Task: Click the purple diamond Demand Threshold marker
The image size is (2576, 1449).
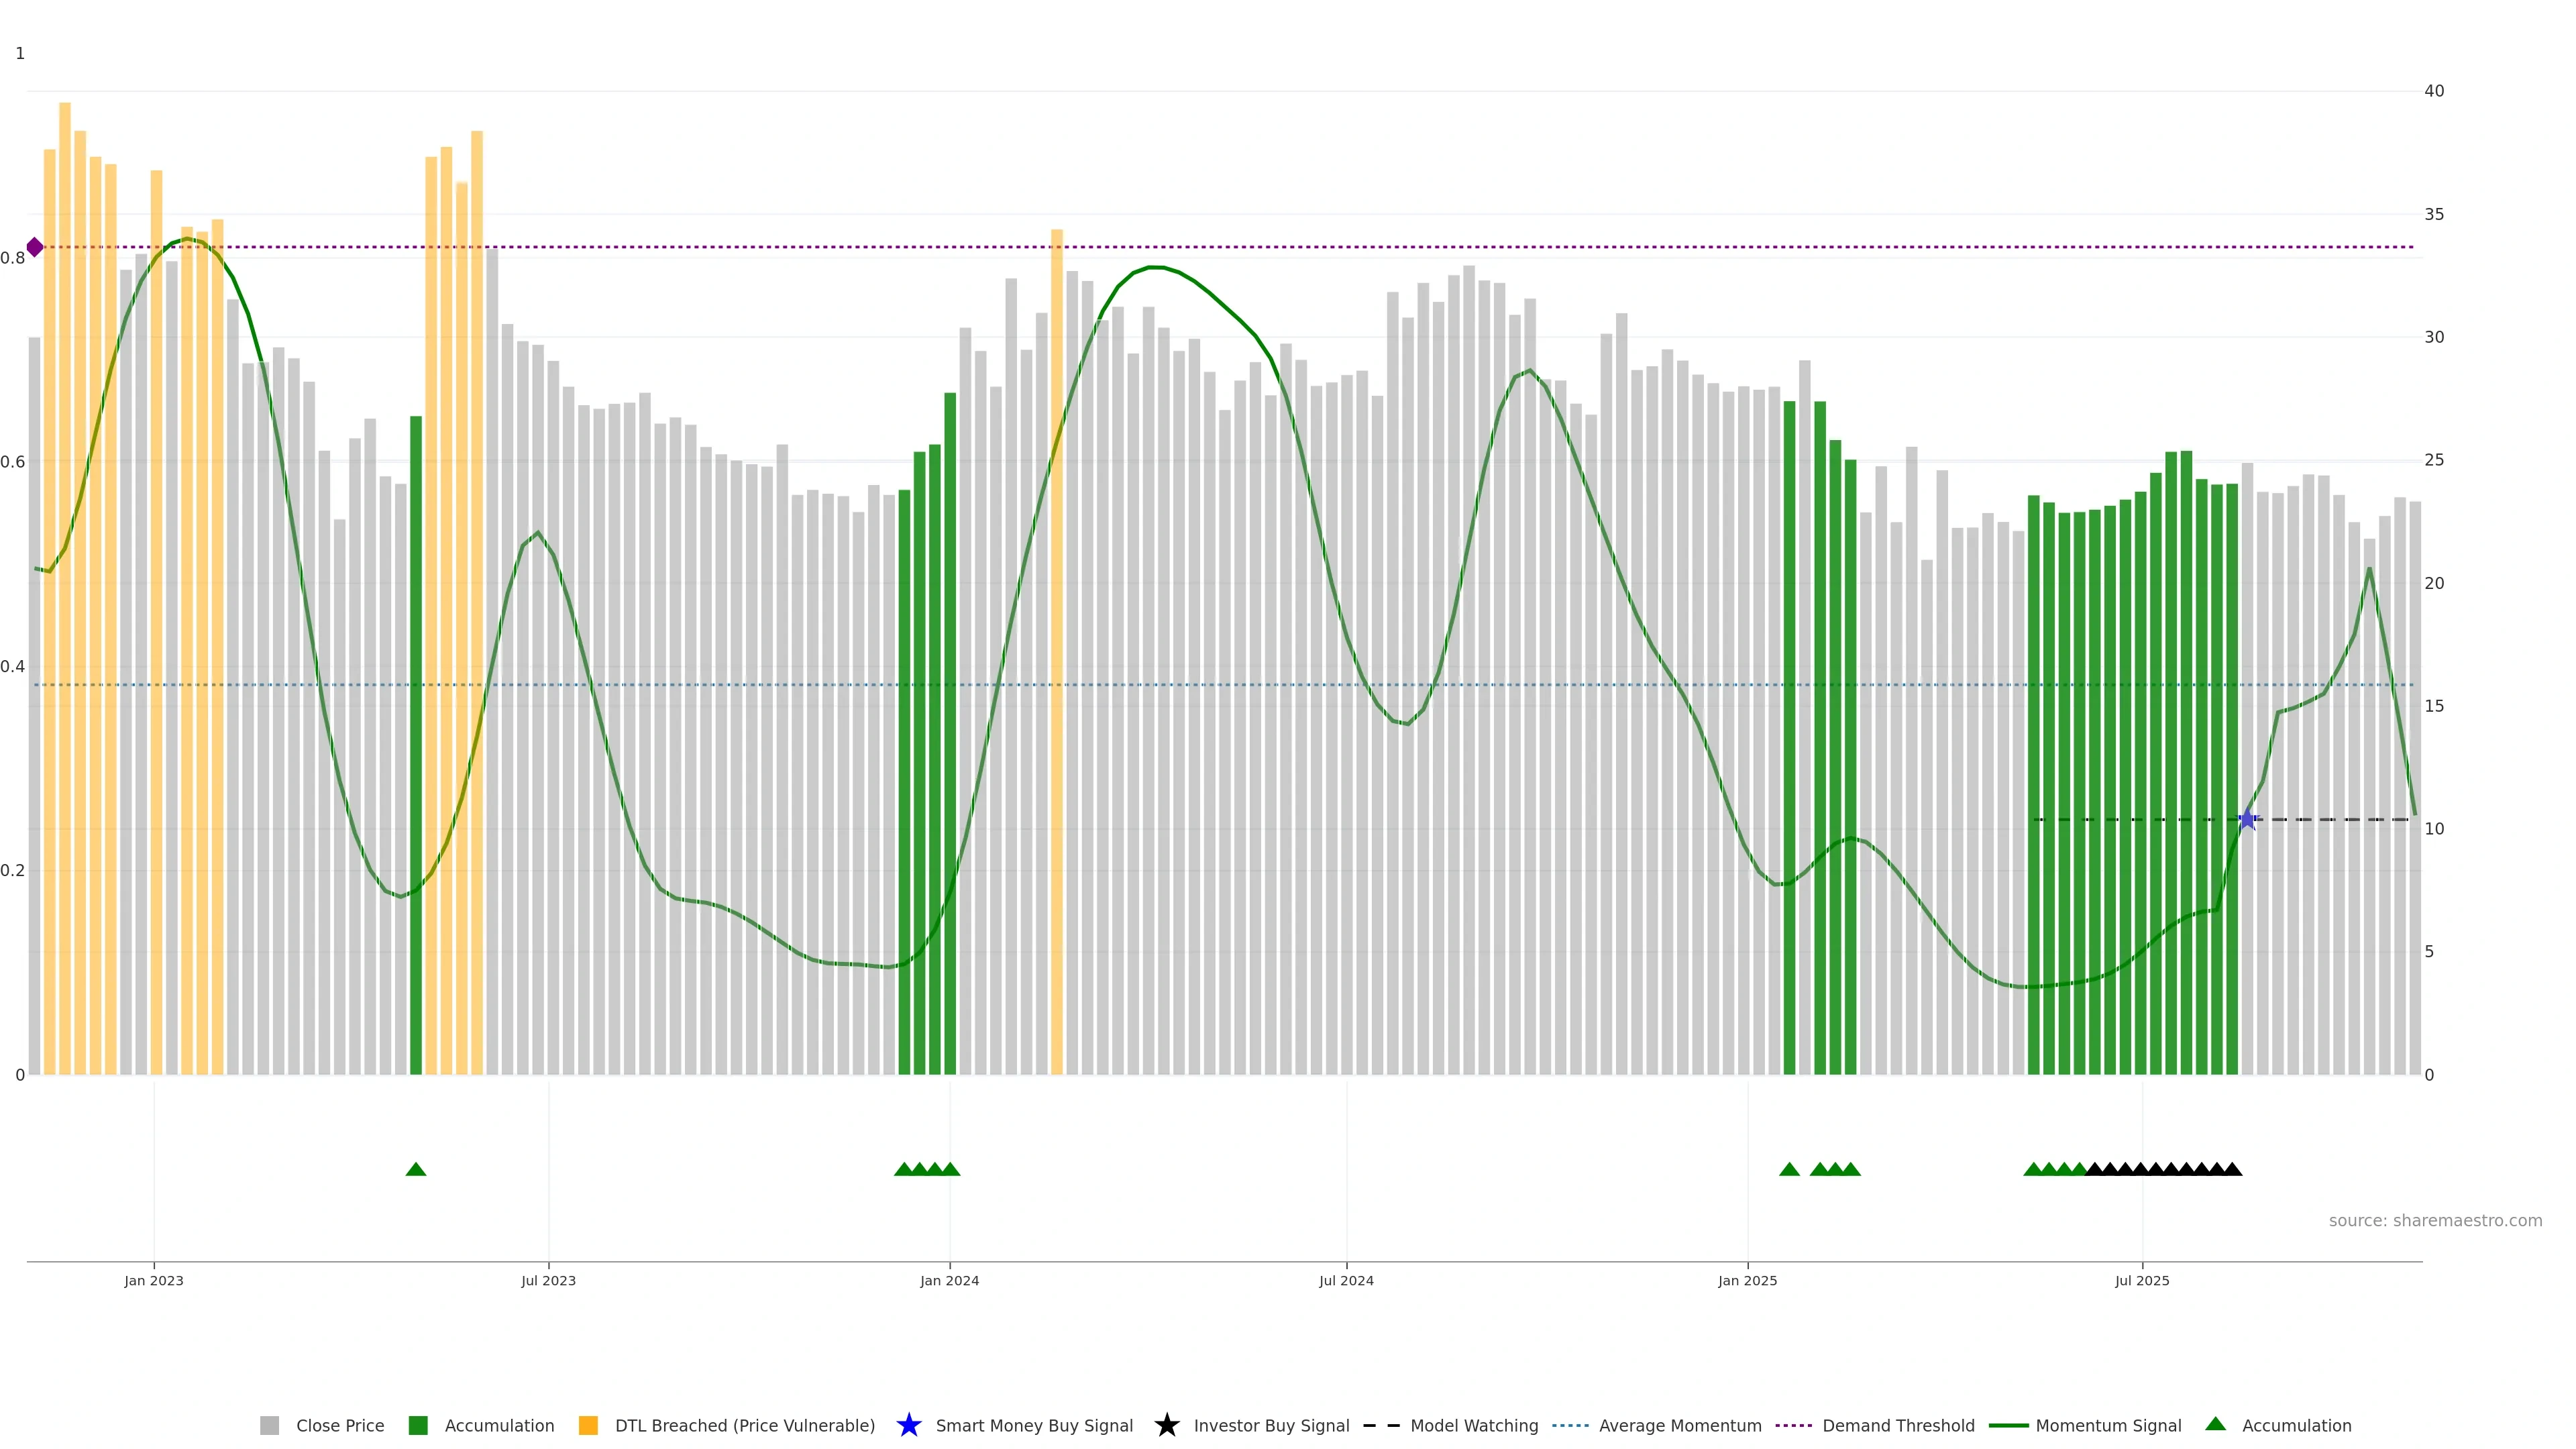Action: tap(35, 247)
